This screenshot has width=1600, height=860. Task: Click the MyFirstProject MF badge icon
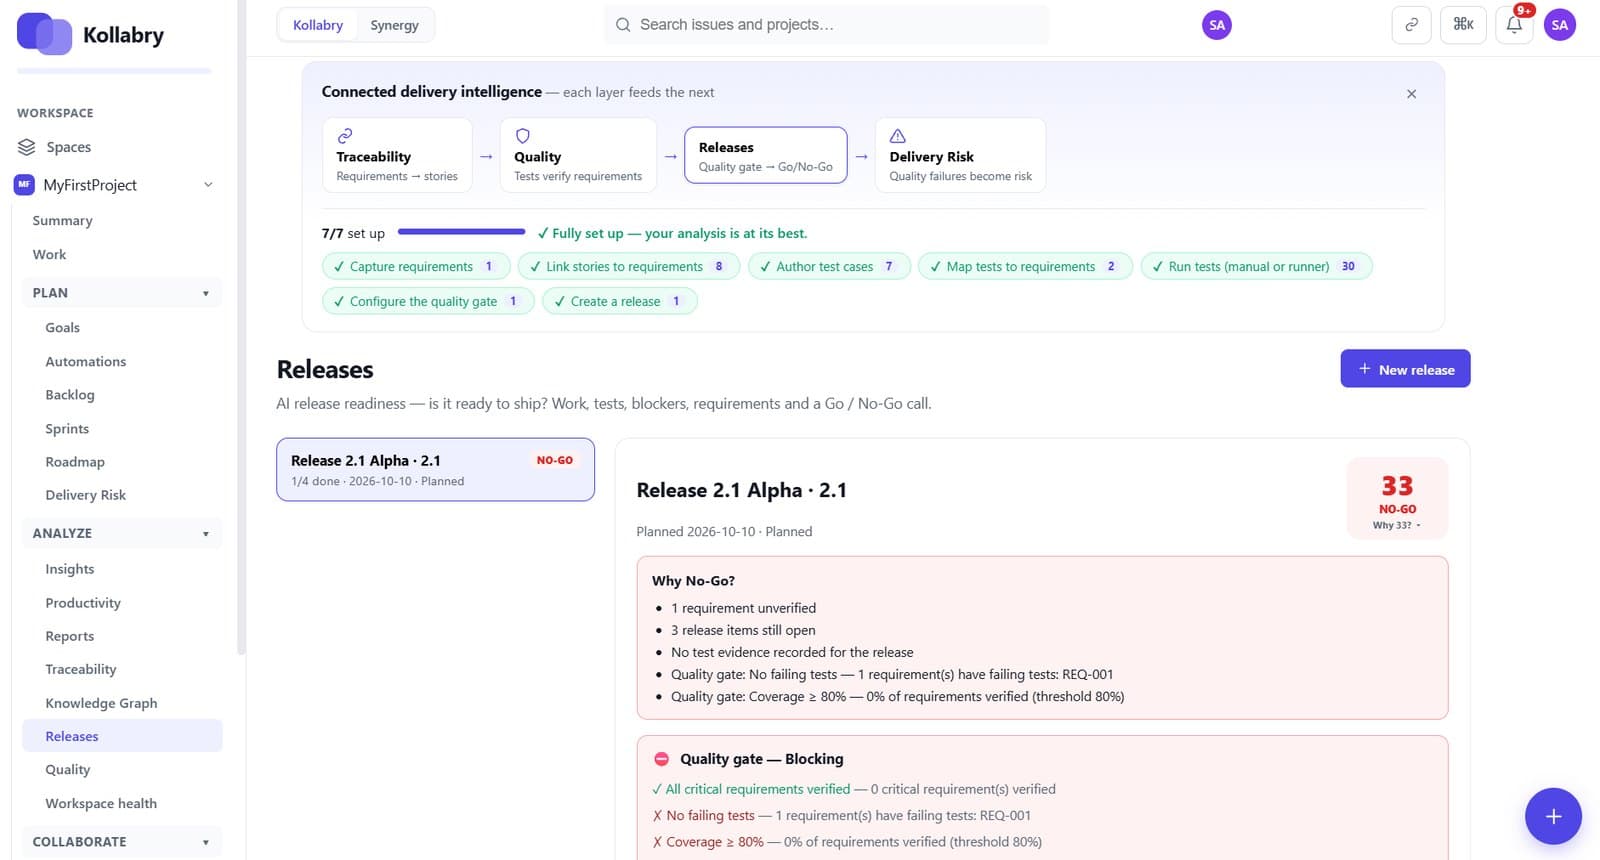tap(24, 185)
